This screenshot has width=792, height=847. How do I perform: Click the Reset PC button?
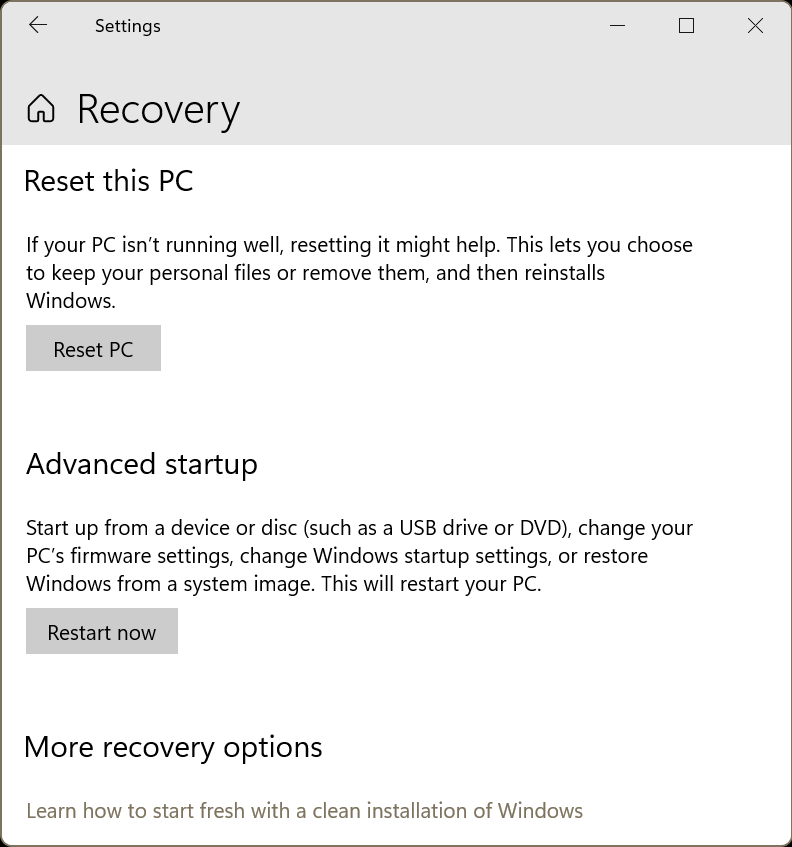93,348
